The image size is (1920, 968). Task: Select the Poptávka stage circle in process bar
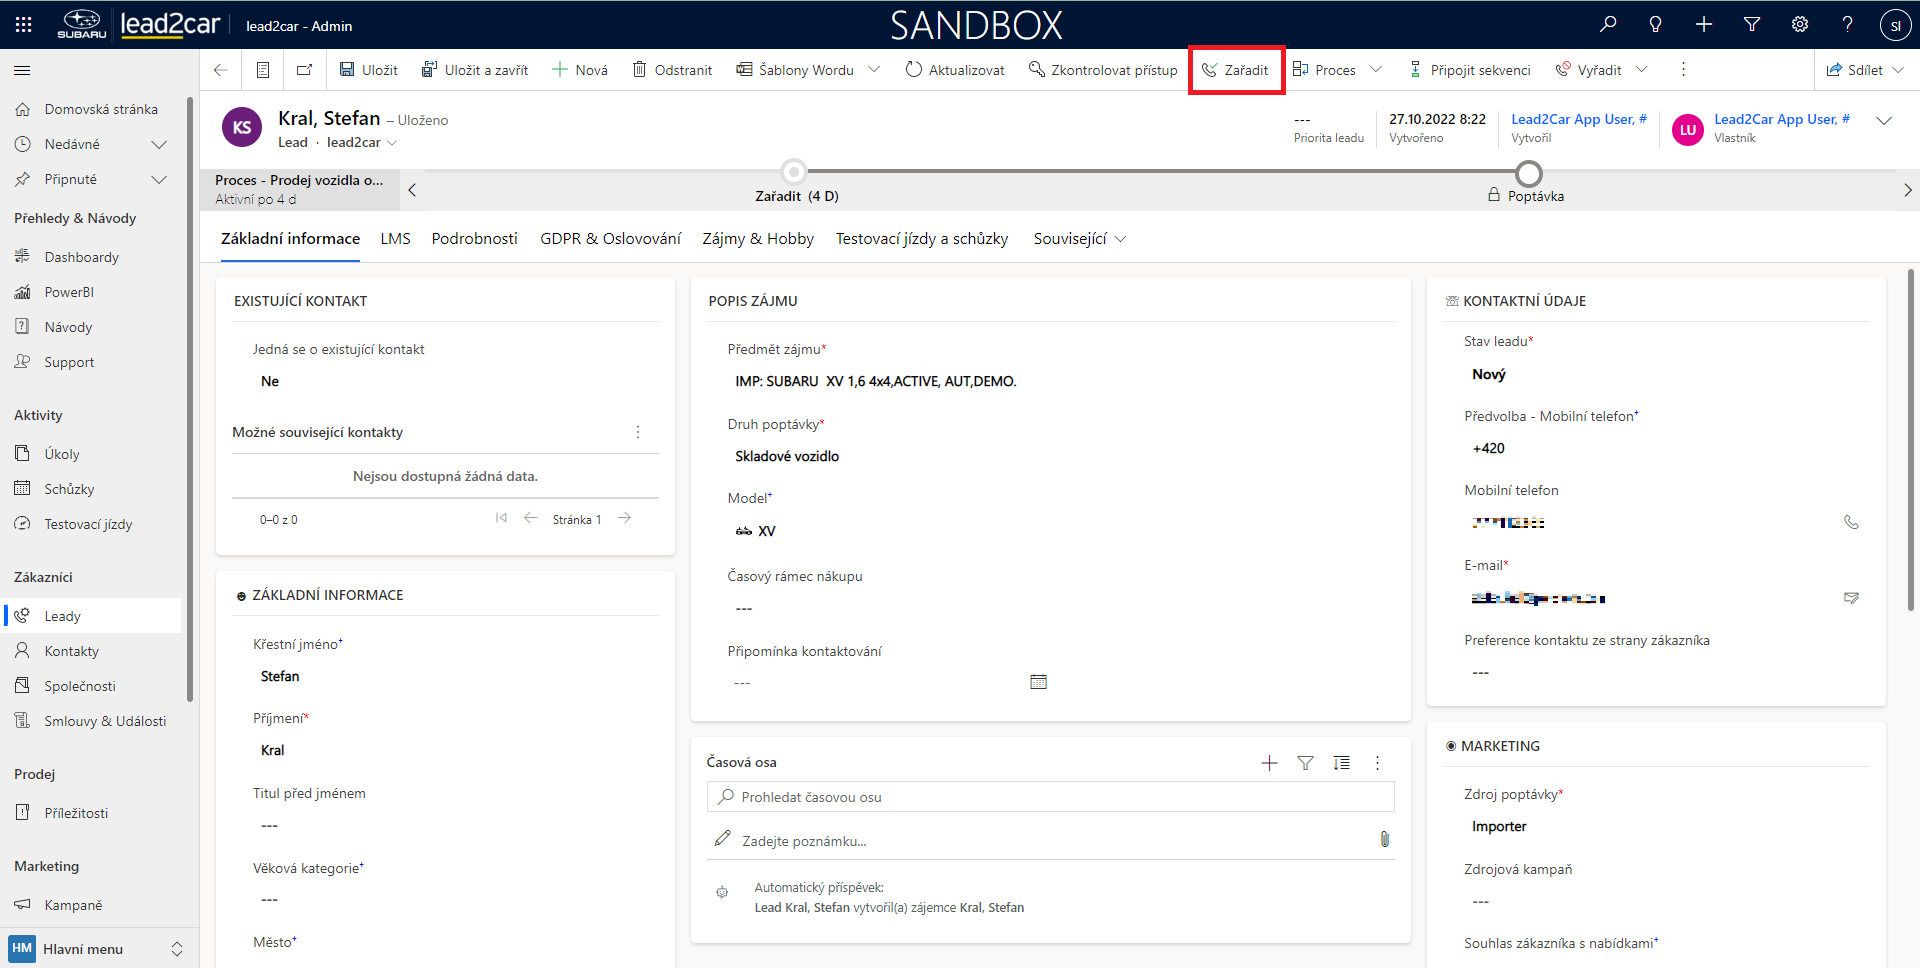pos(1528,174)
